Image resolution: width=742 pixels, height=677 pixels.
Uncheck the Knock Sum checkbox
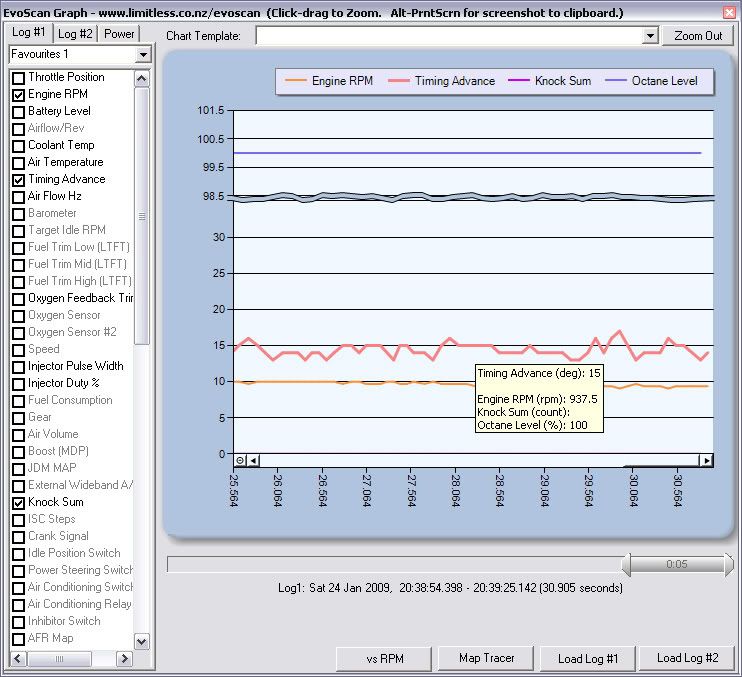(18, 503)
